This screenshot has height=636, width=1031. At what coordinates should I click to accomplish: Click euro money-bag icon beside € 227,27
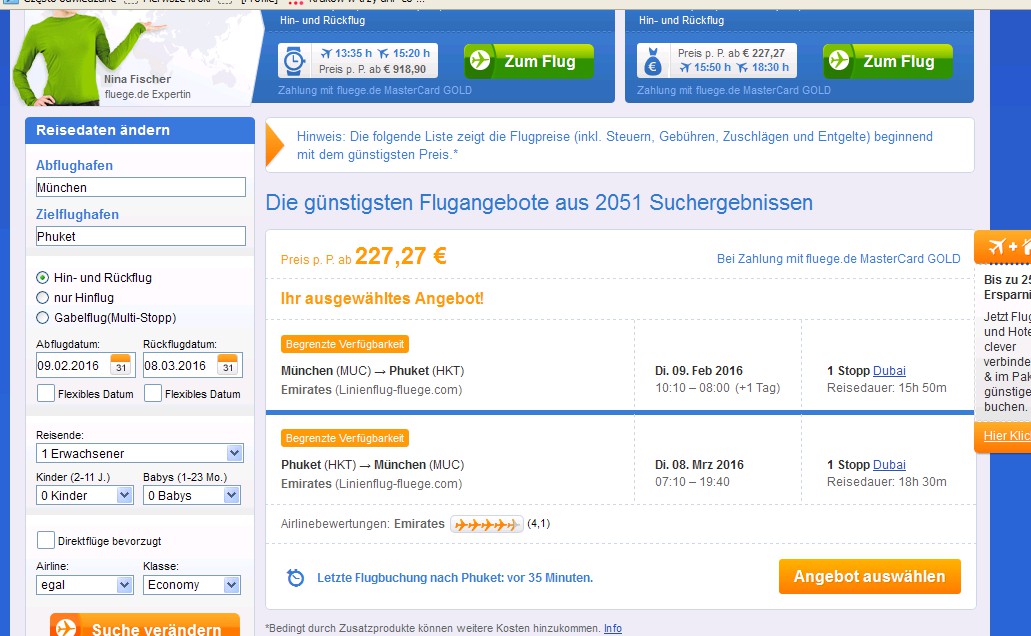pyautogui.click(x=653, y=61)
